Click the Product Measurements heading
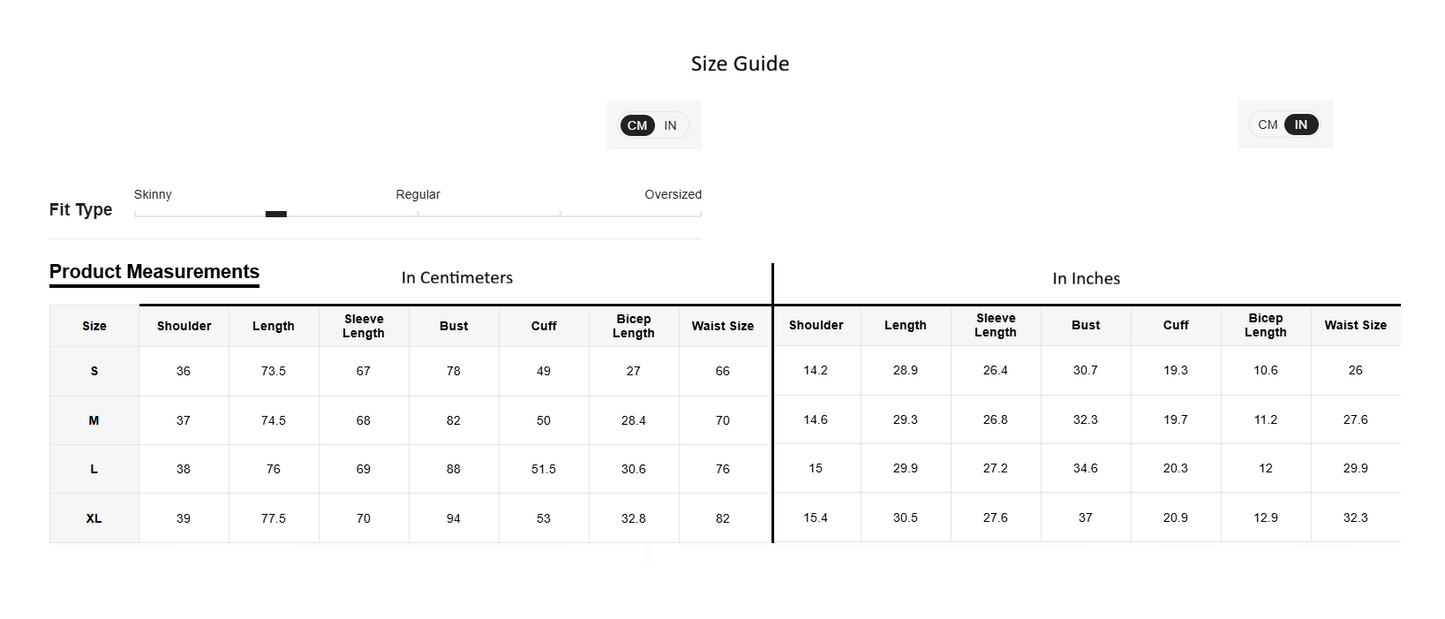Image resolution: width=1445 pixels, height=619 pixels. (154, 272)
